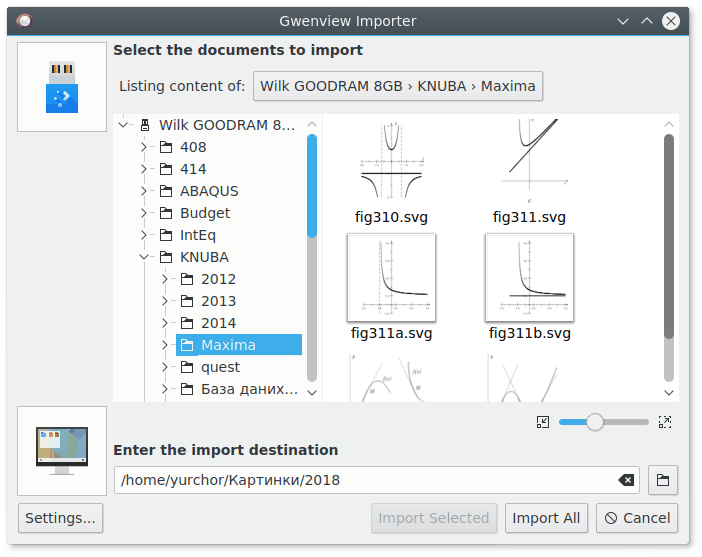Select the Budget folder in tree
Screen dimensions: 702x557
pyautogui.click(x=205, y=213)
